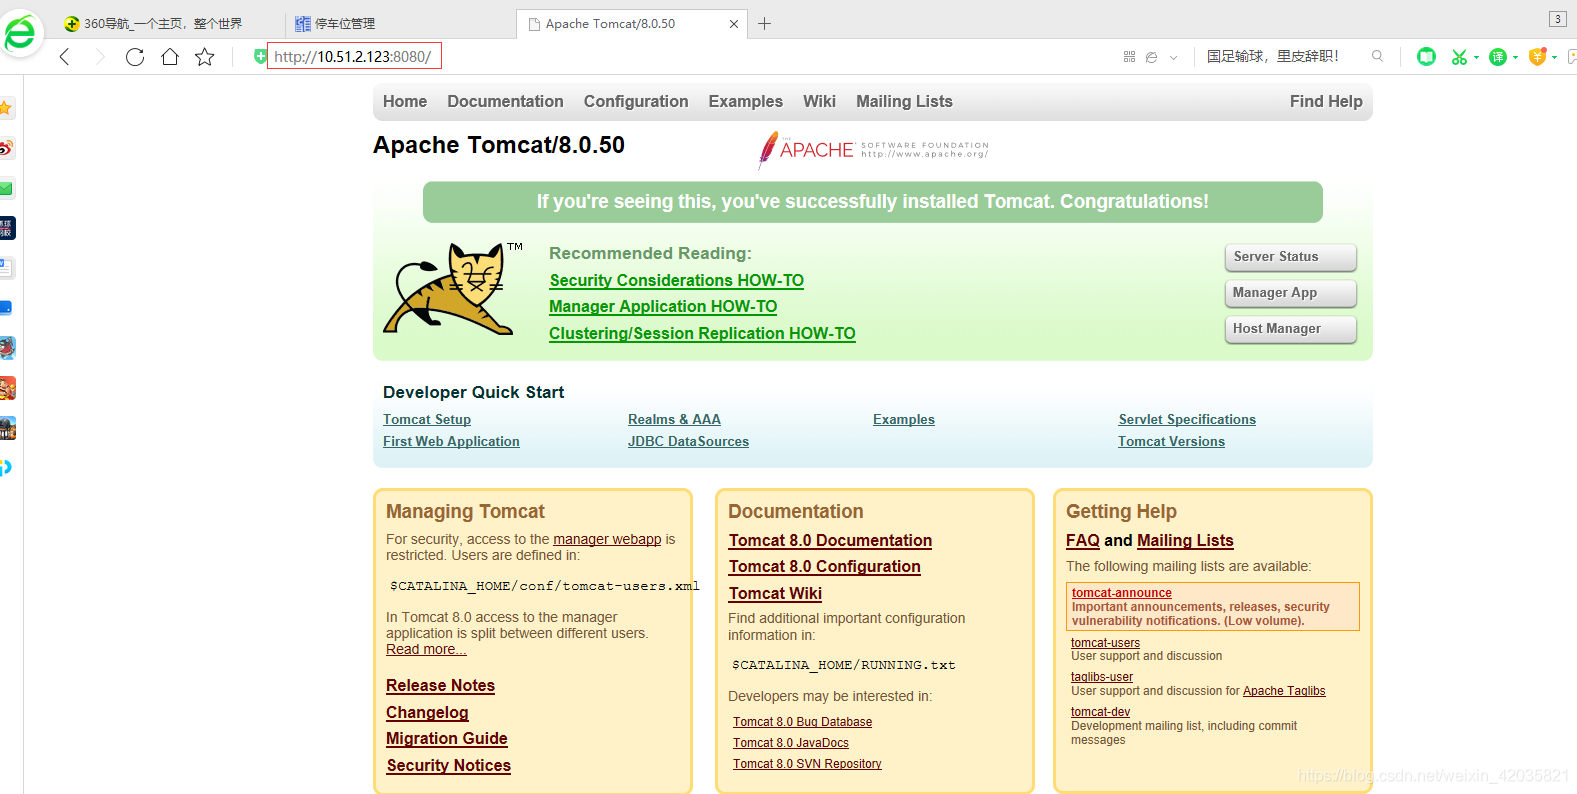
Task: Click the tab count box showing 3
Action: [x=1558, y=19]
